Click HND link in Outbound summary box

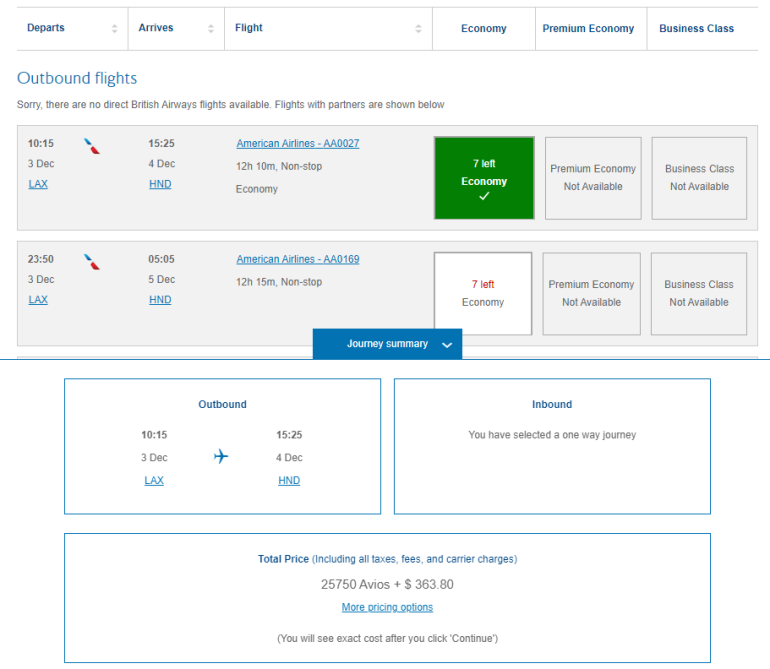(289, 481)
